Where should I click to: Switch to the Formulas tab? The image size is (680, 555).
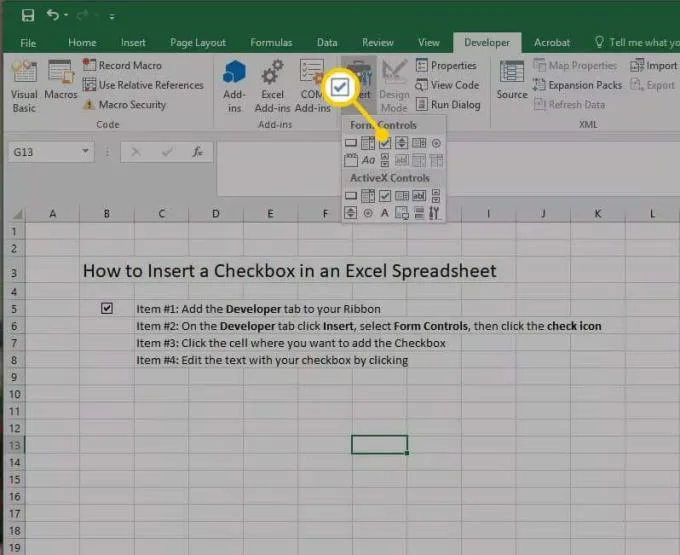[x=273, y=43]
